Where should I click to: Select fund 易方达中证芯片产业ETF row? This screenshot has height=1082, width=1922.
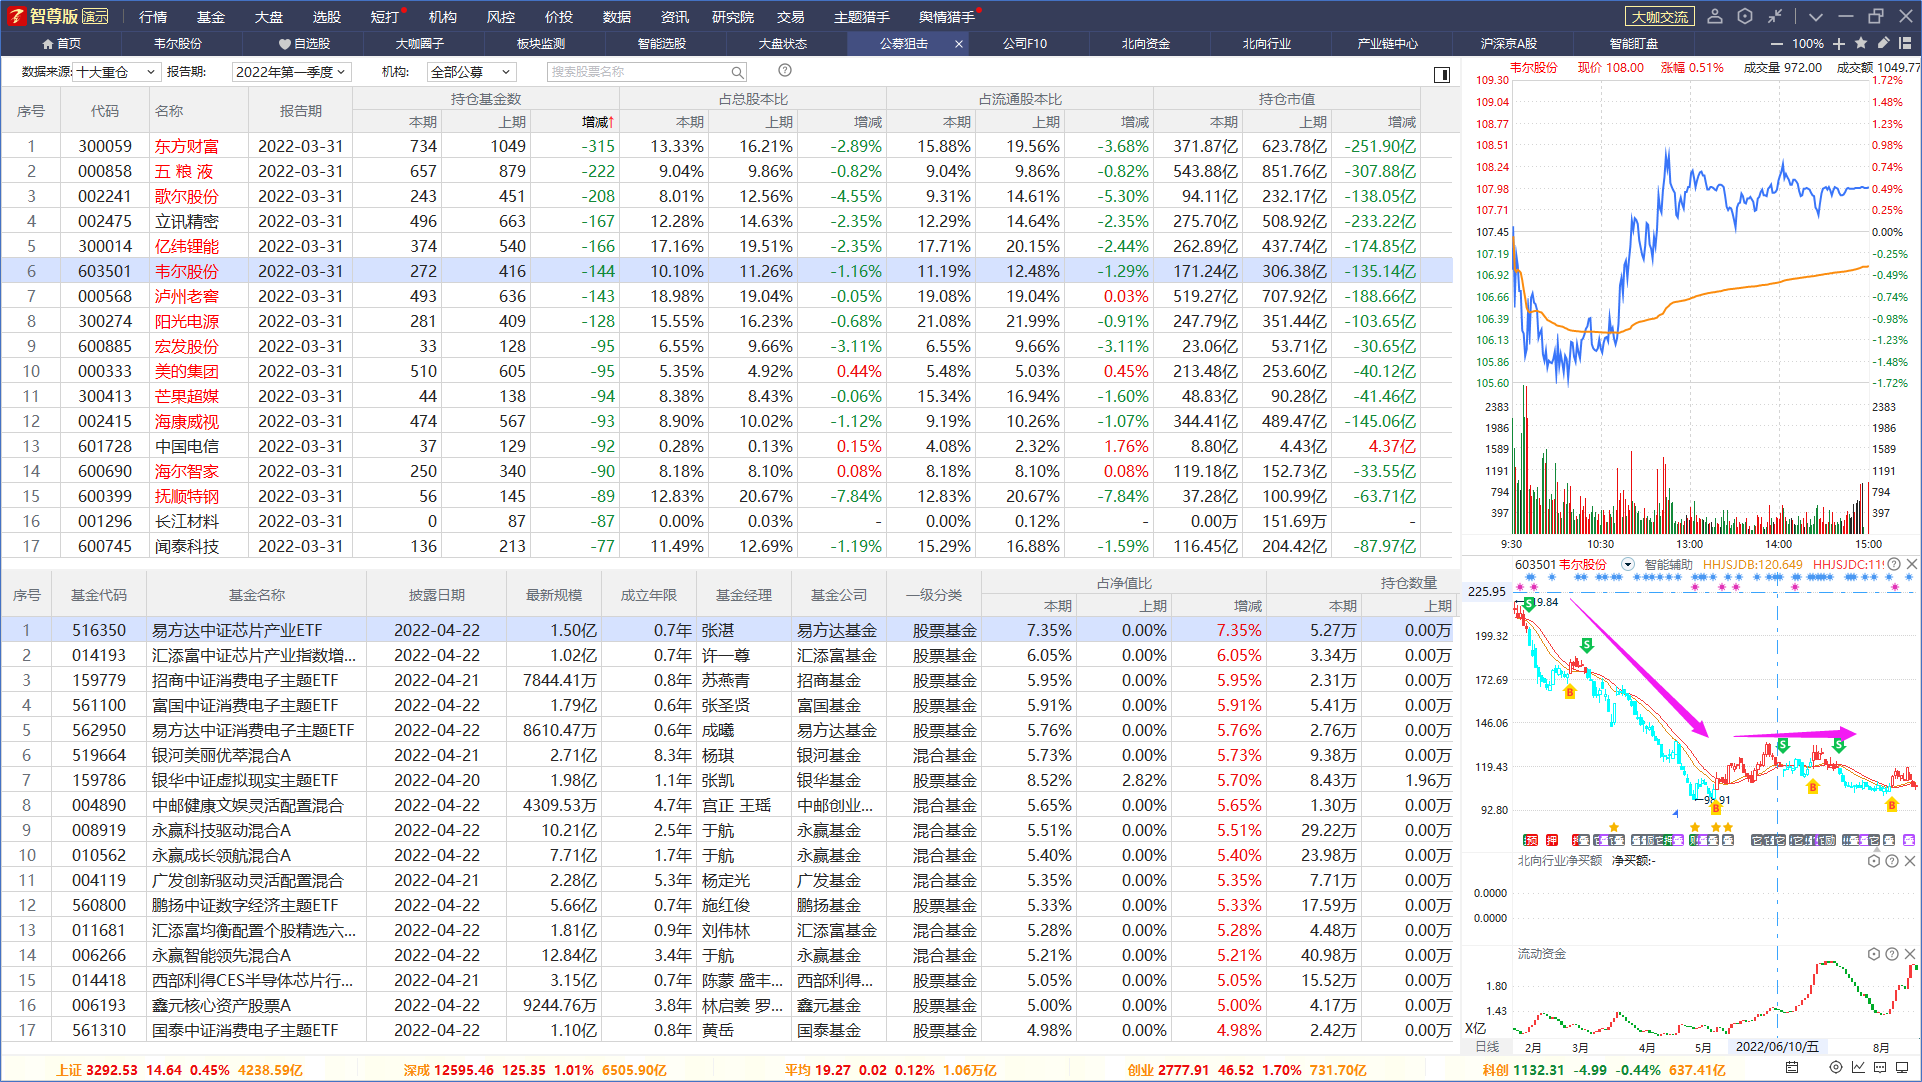pyautogui.click(x=727, y=630)
